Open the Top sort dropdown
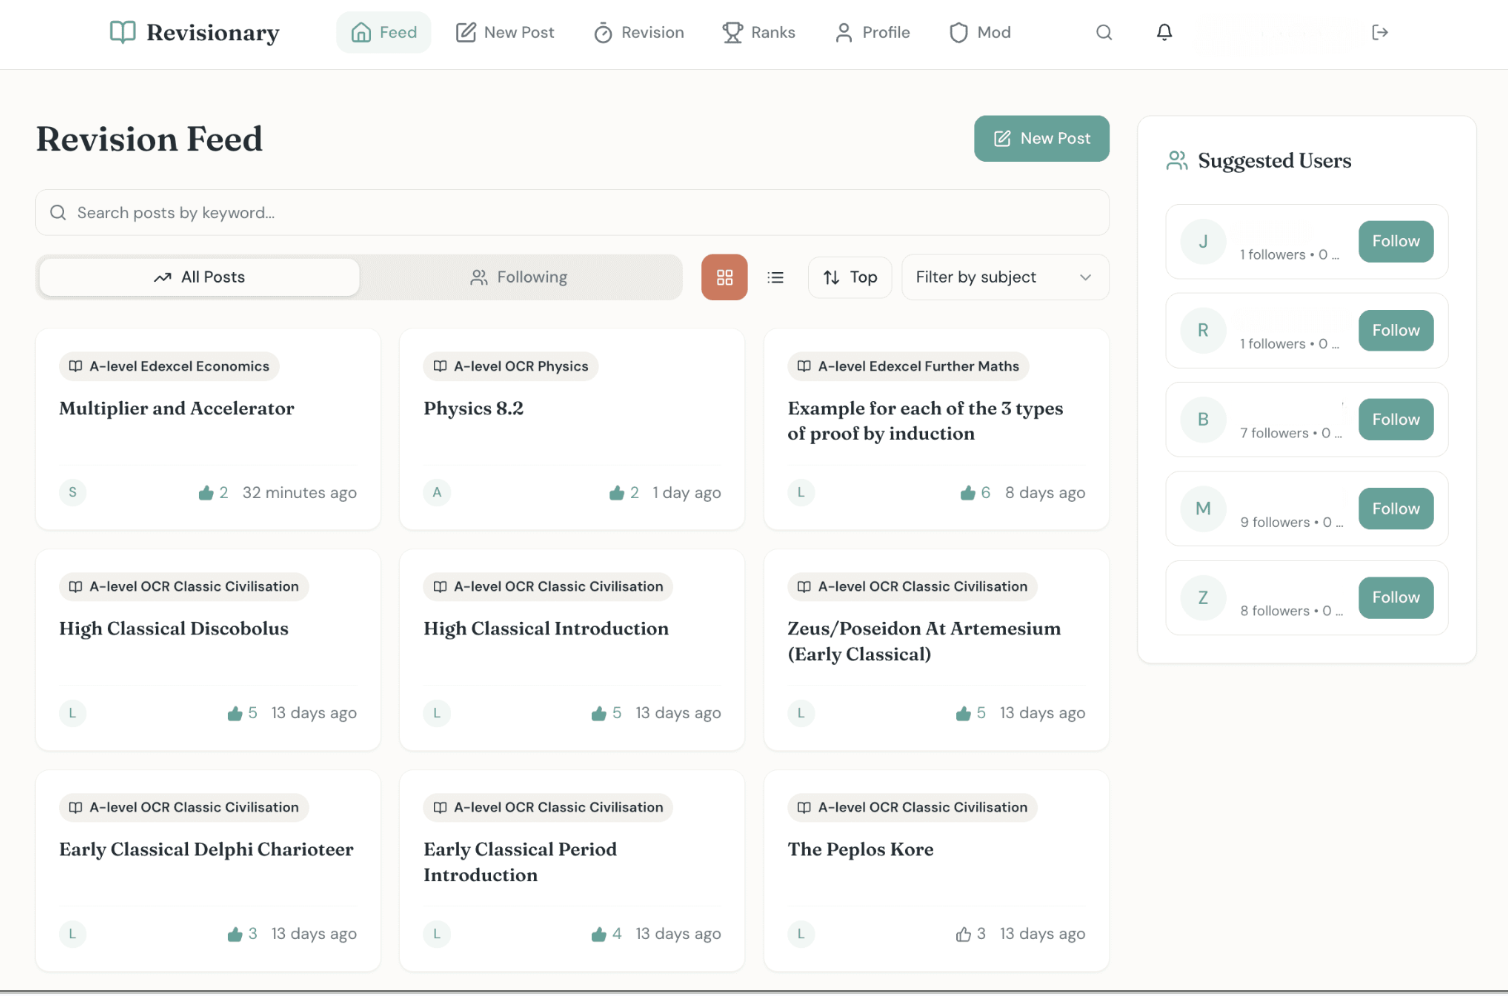Image resolution: width=1508 pixels, height=996 pixels. pyautogui.click(x=850, y=277)
